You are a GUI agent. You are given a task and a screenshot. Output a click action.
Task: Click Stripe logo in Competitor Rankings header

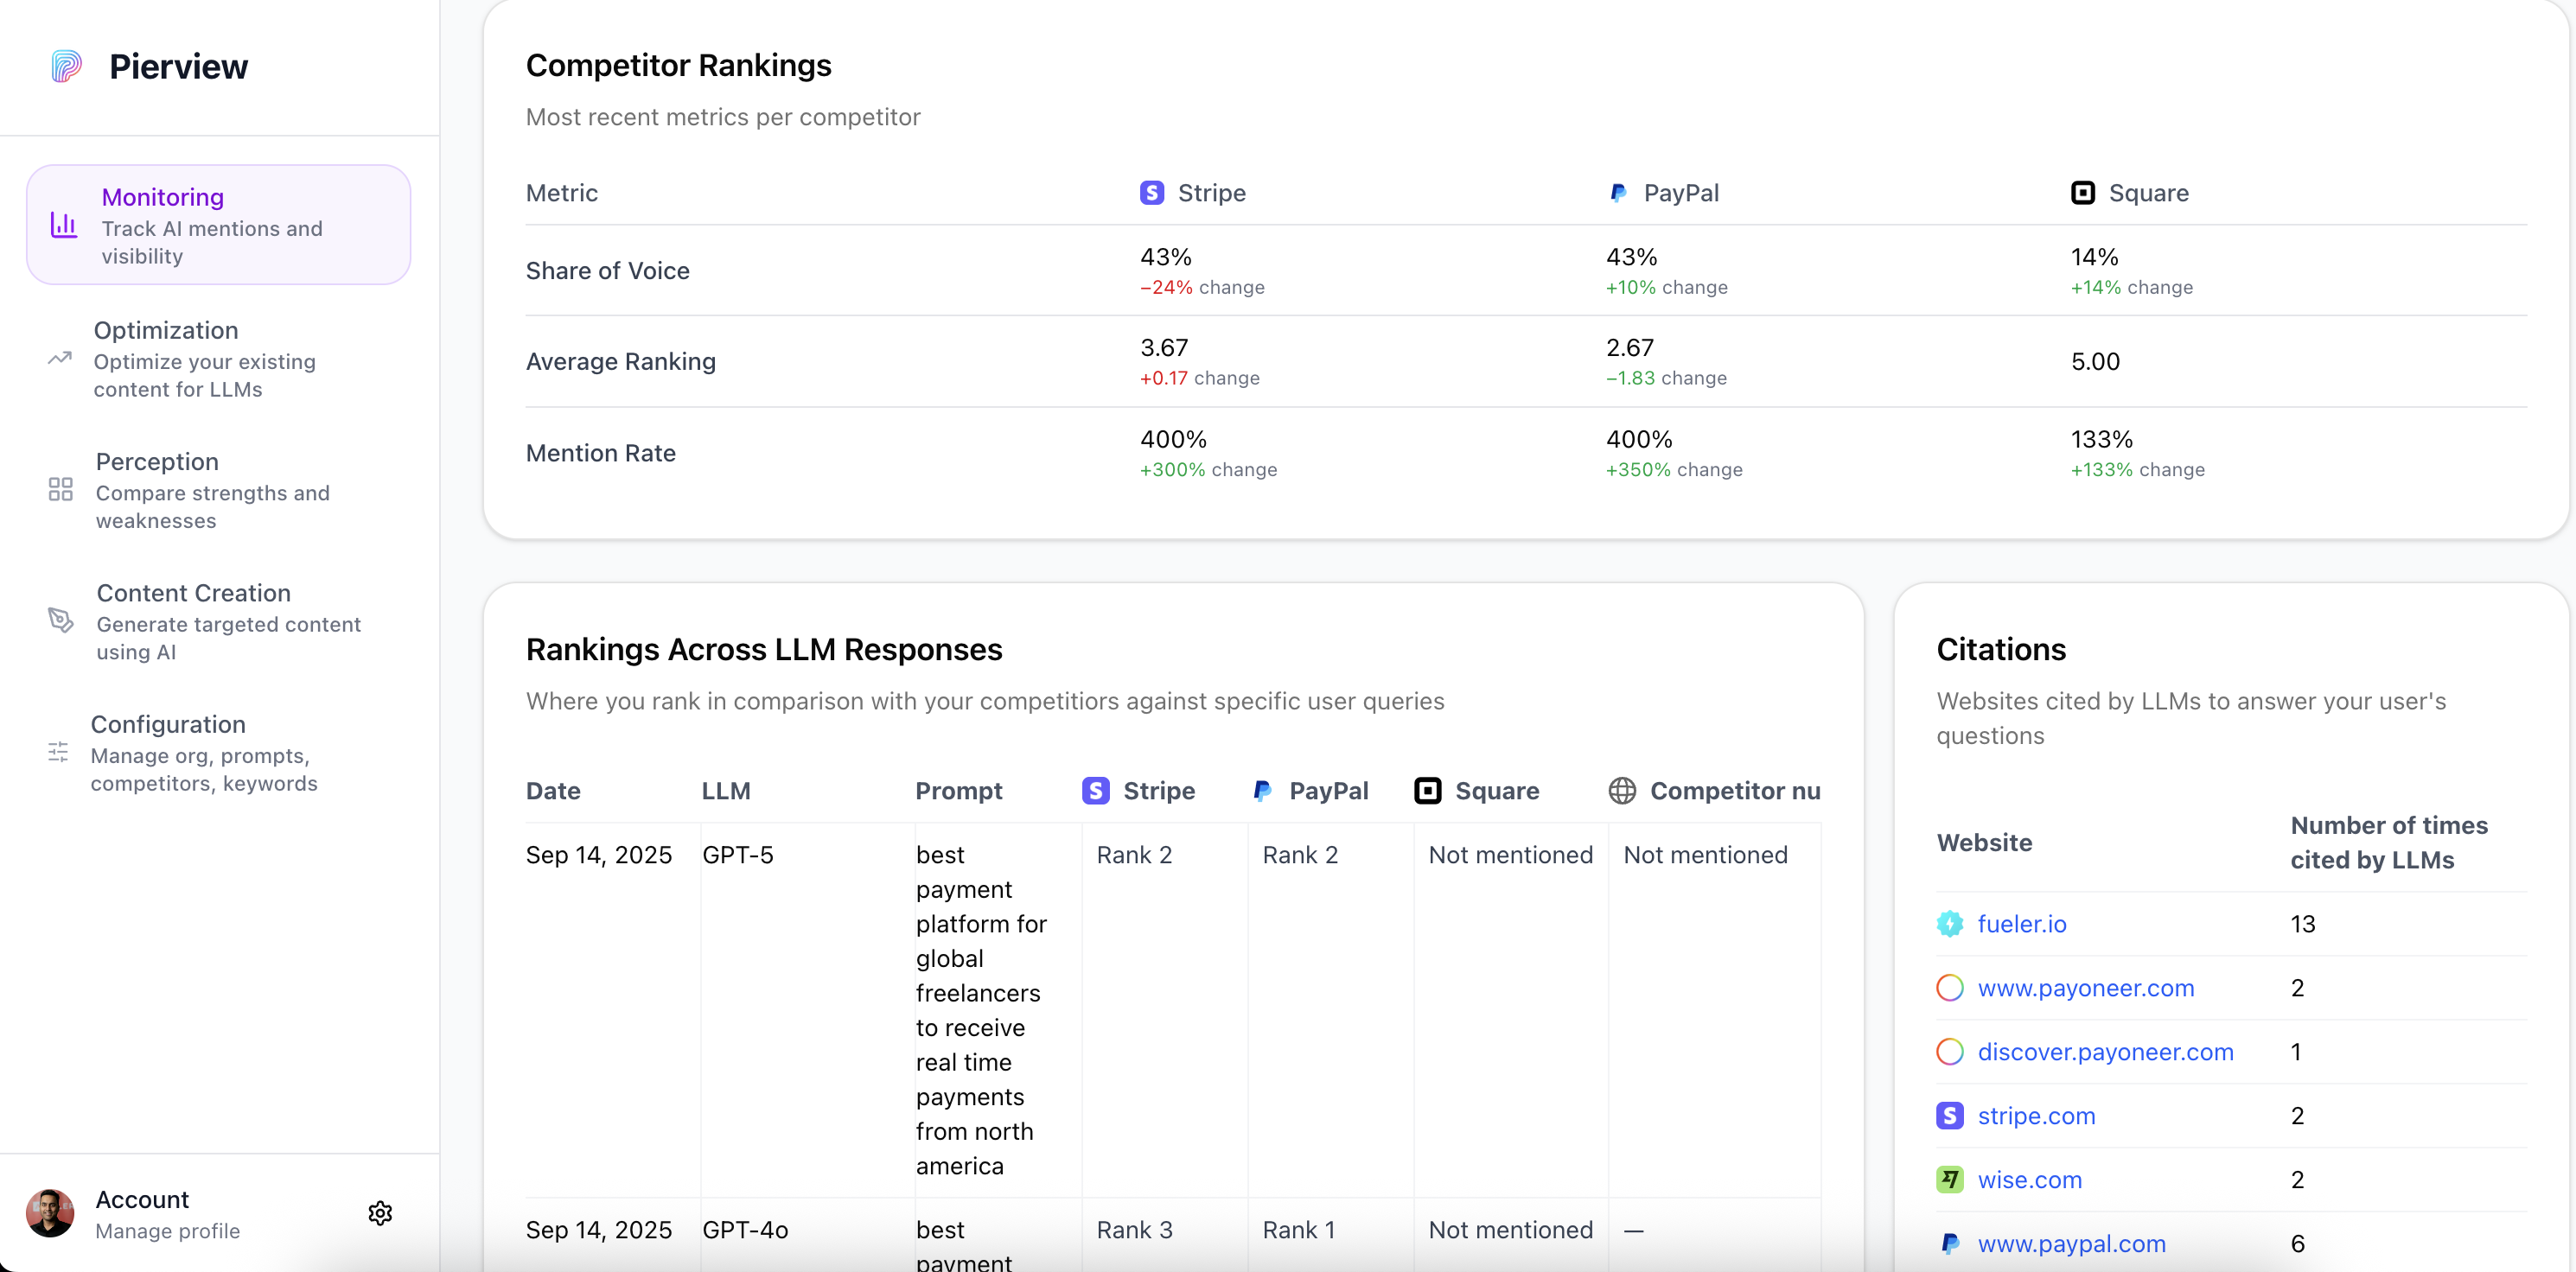click(x=1152, y=193)
